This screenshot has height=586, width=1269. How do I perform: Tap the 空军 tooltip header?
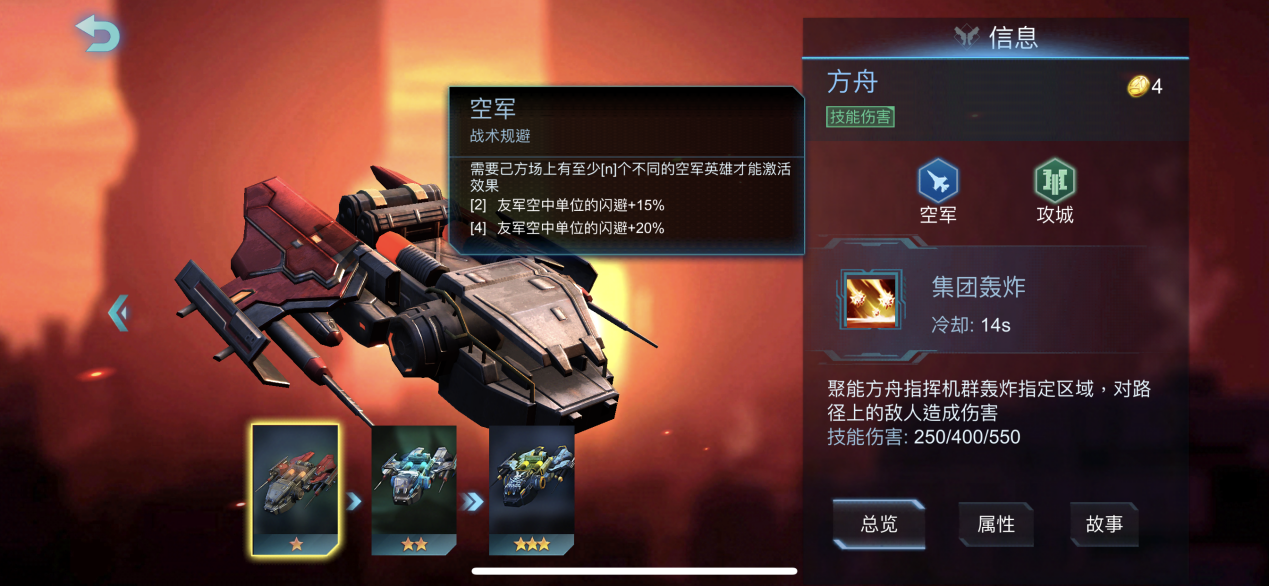[493, 108]
